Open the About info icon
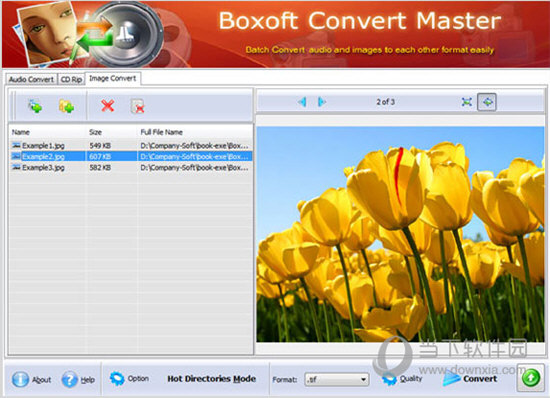Image resolution: width=550 pixels, height=398 pixels. pyautogui.click(x=20, y=379)
